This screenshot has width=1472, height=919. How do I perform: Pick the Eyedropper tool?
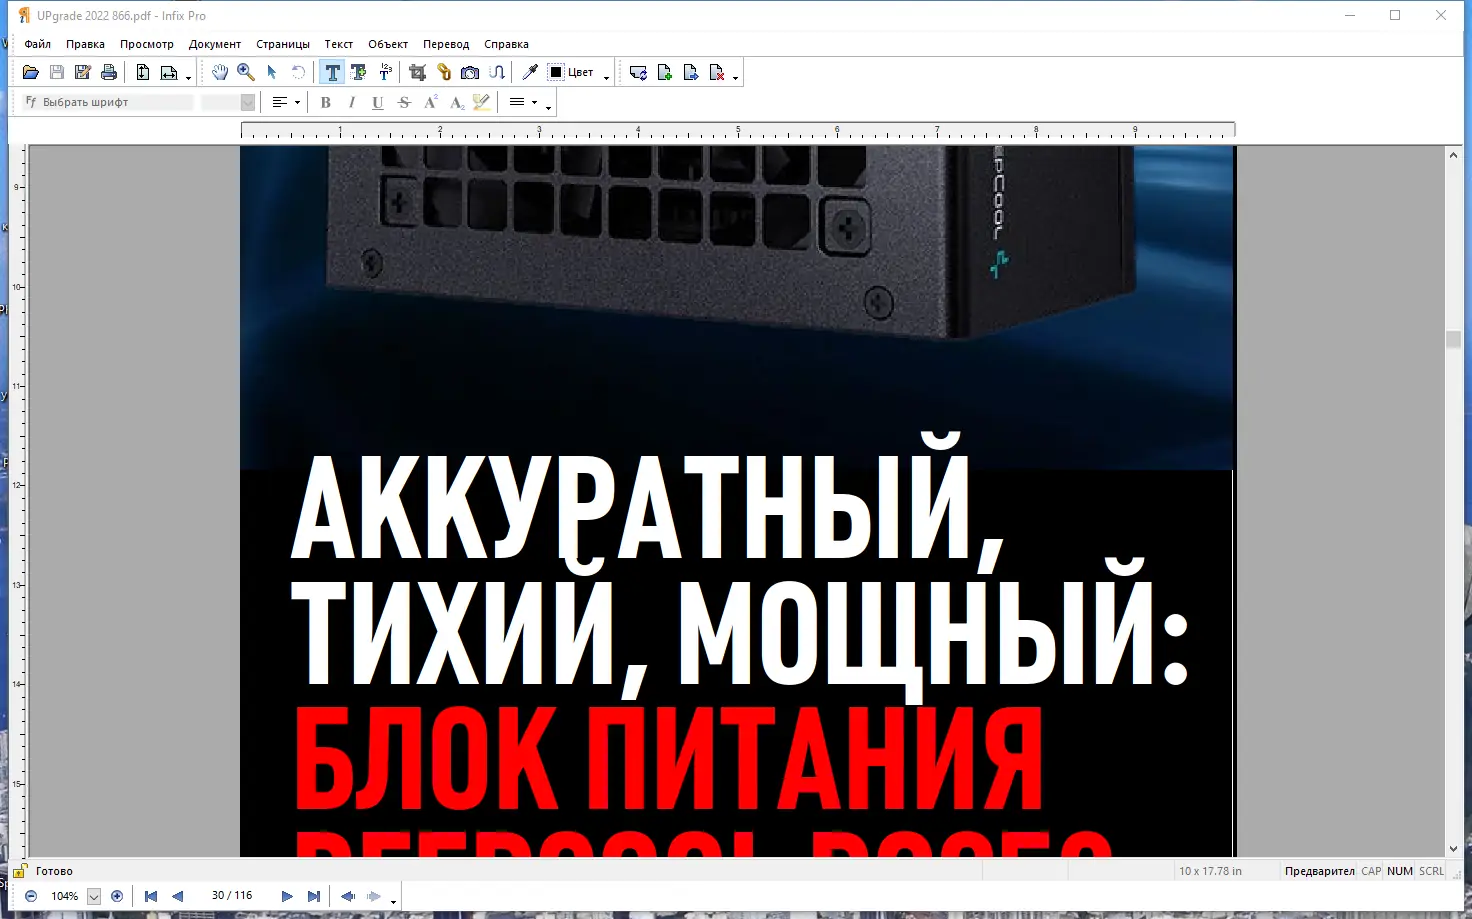pyautogui.click(x=529, y=71)
